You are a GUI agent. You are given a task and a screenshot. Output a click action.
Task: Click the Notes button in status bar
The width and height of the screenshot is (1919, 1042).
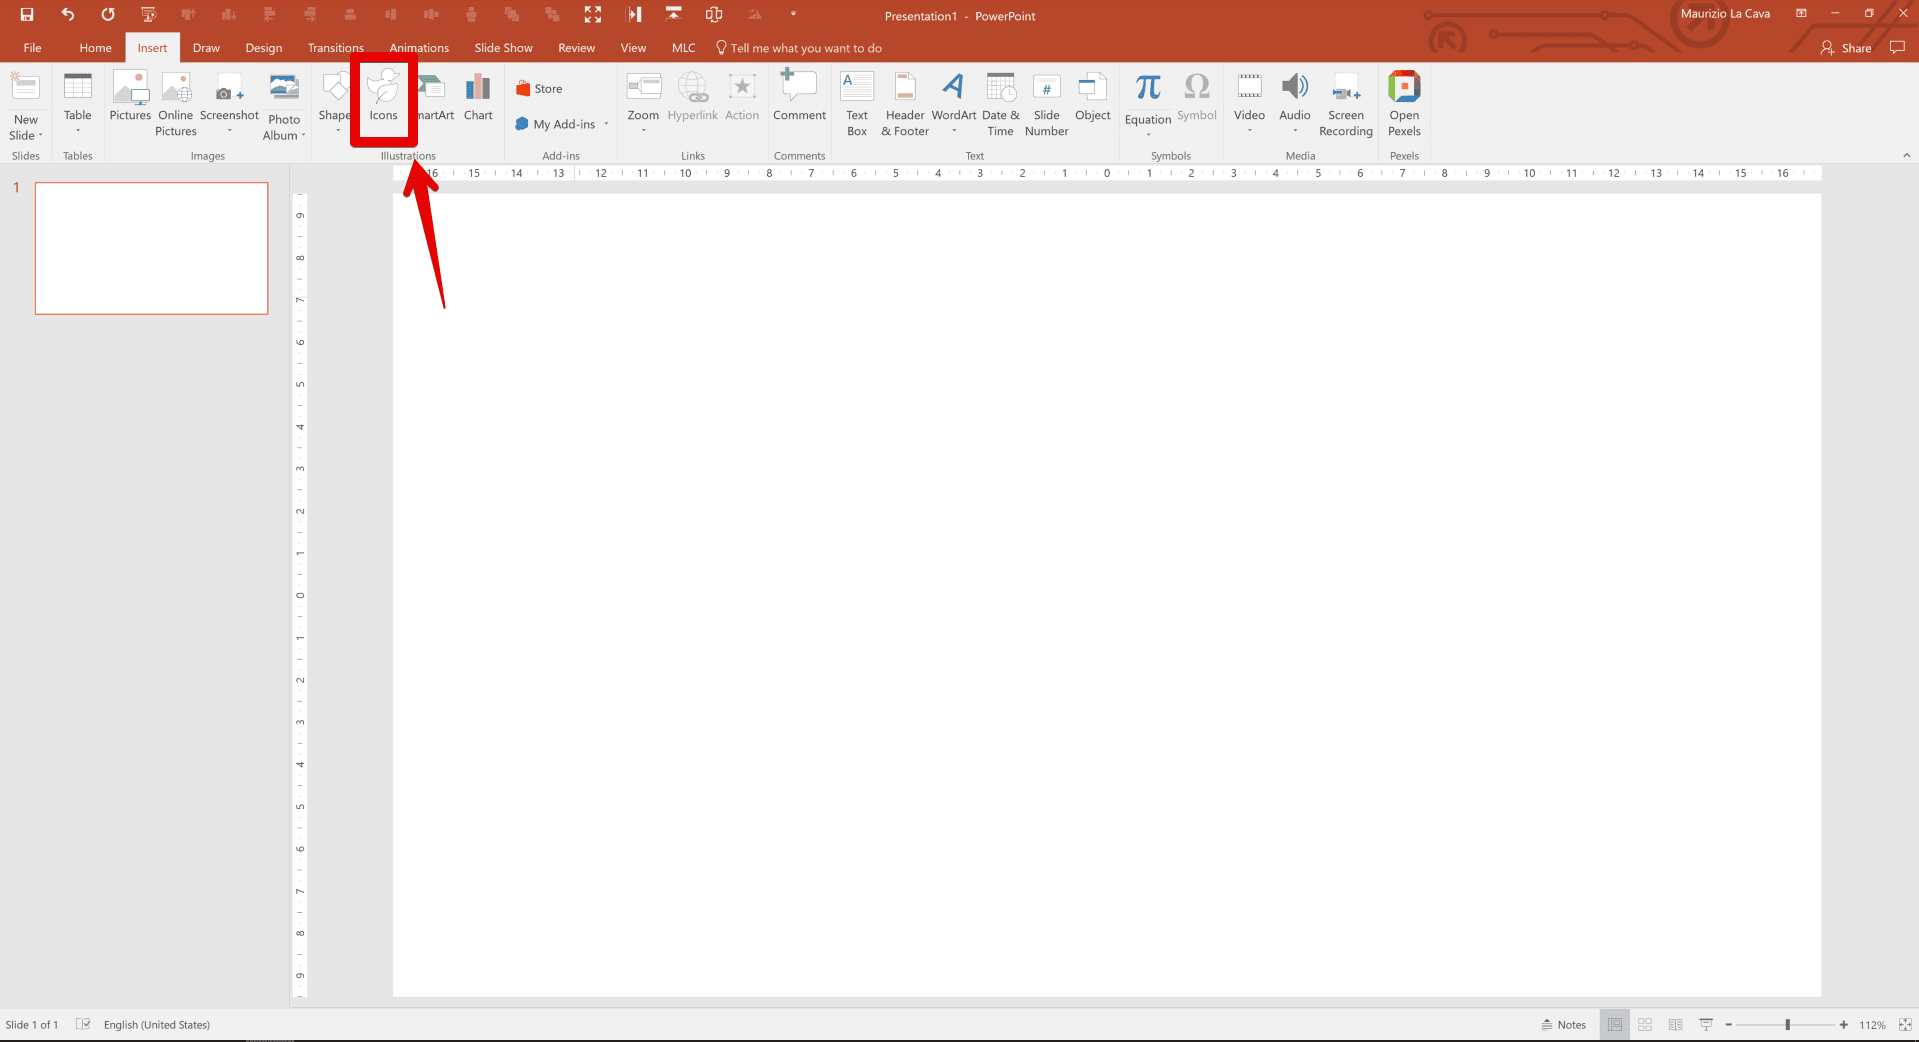pos(1563,1024)
